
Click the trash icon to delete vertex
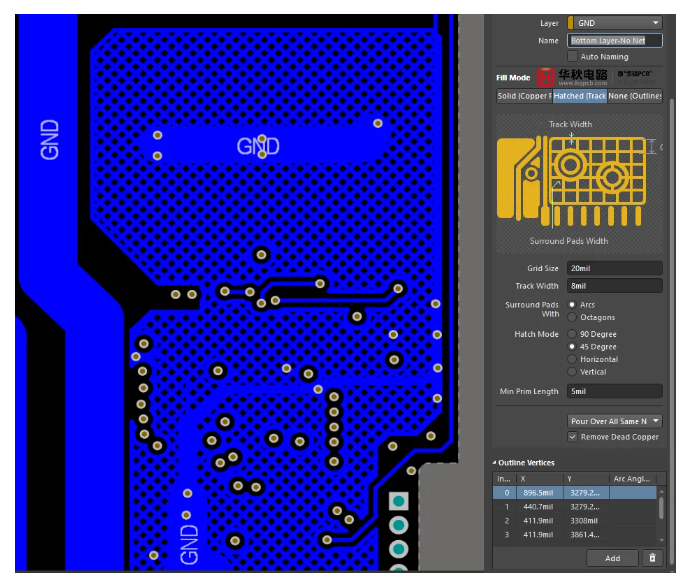[x=652, y=558]
